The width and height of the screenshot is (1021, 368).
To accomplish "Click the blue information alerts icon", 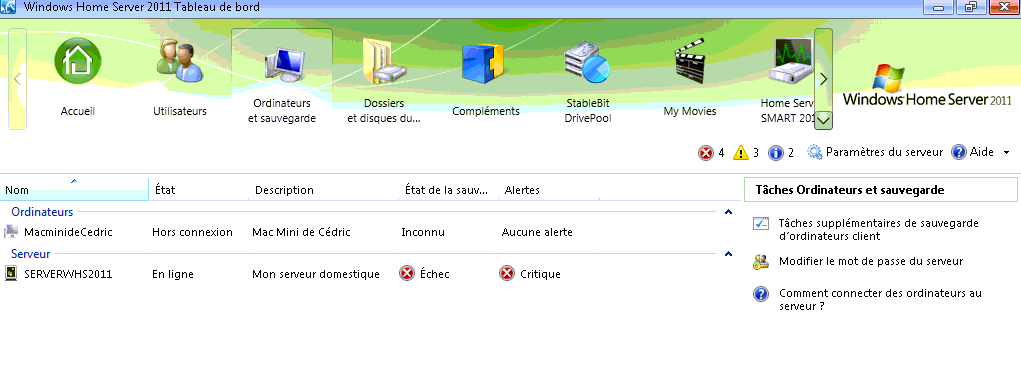I will pyautogui.click(x=776, y=153).
